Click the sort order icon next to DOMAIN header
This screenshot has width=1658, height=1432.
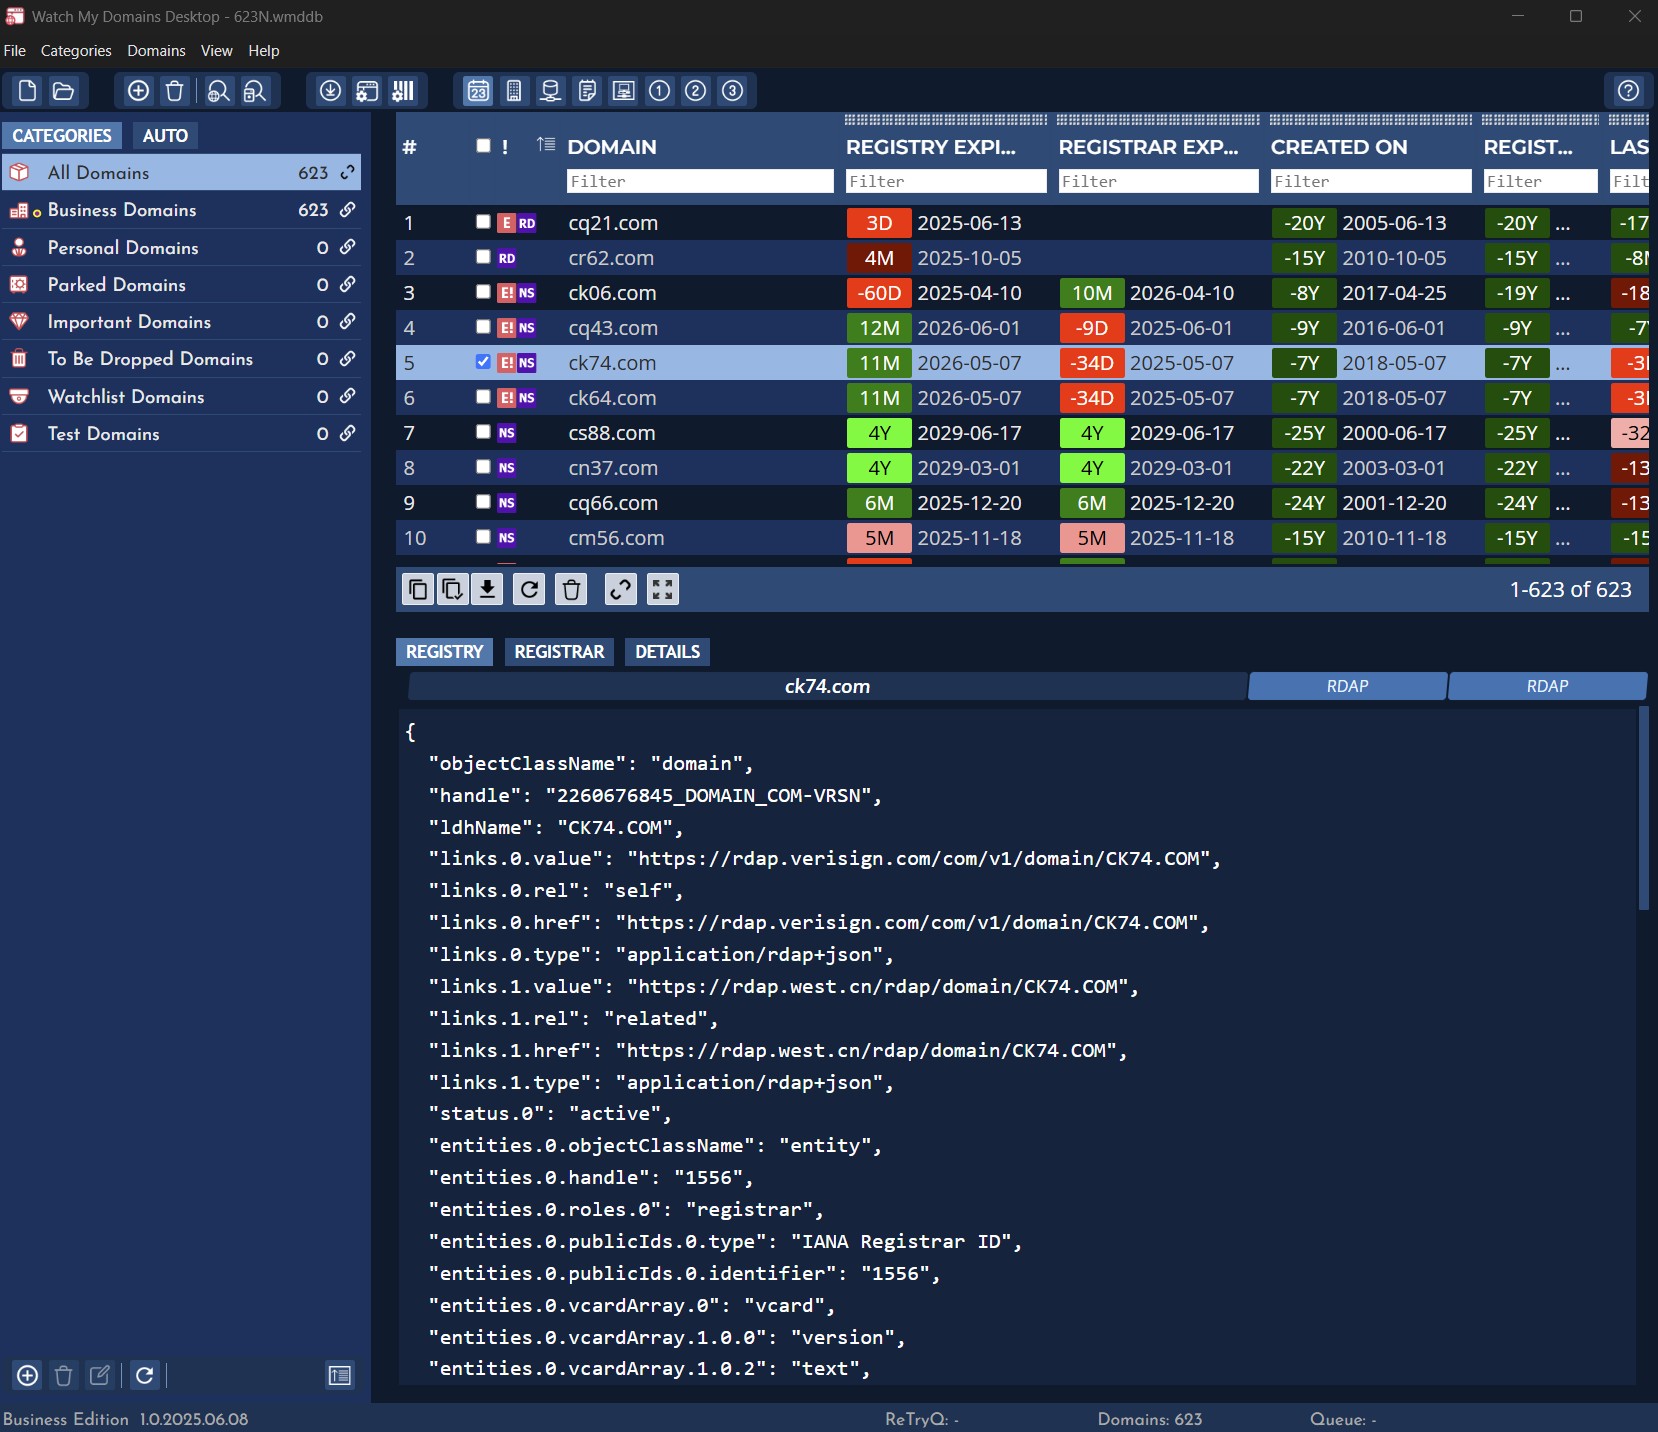click(545, 145)
